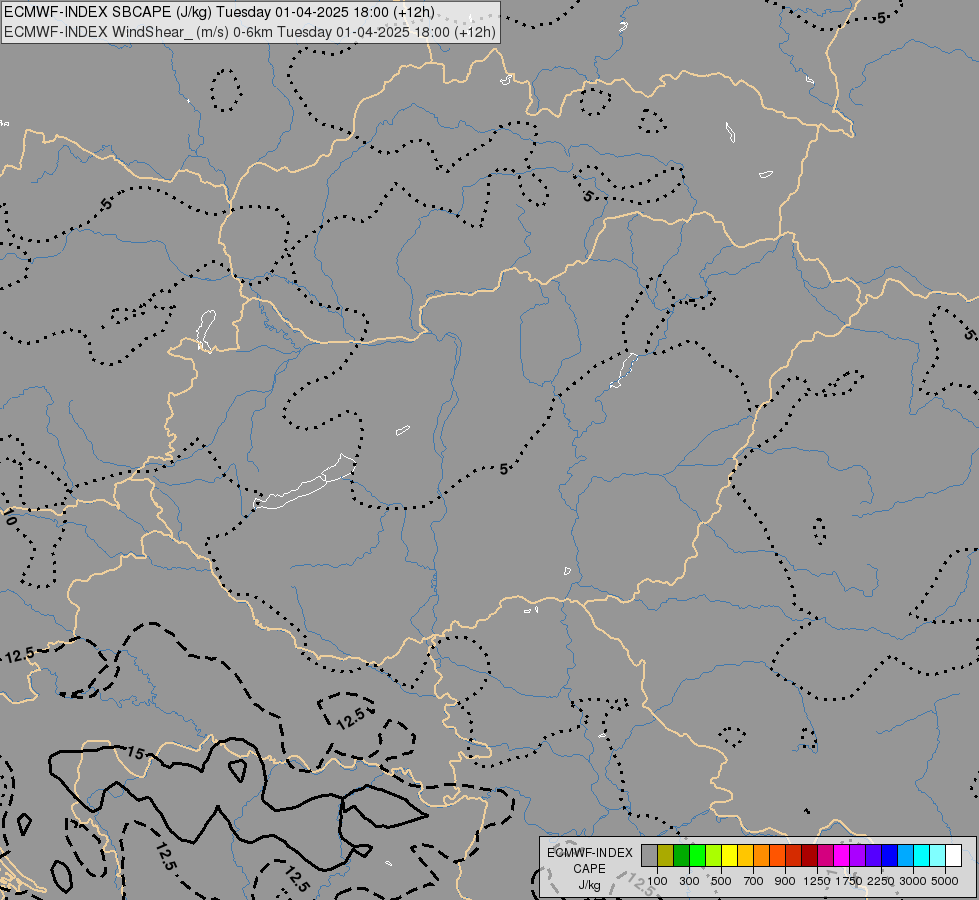Click the SBCAPE title line text
This screenshot has height=900, width=979.
tap(219, 12)
